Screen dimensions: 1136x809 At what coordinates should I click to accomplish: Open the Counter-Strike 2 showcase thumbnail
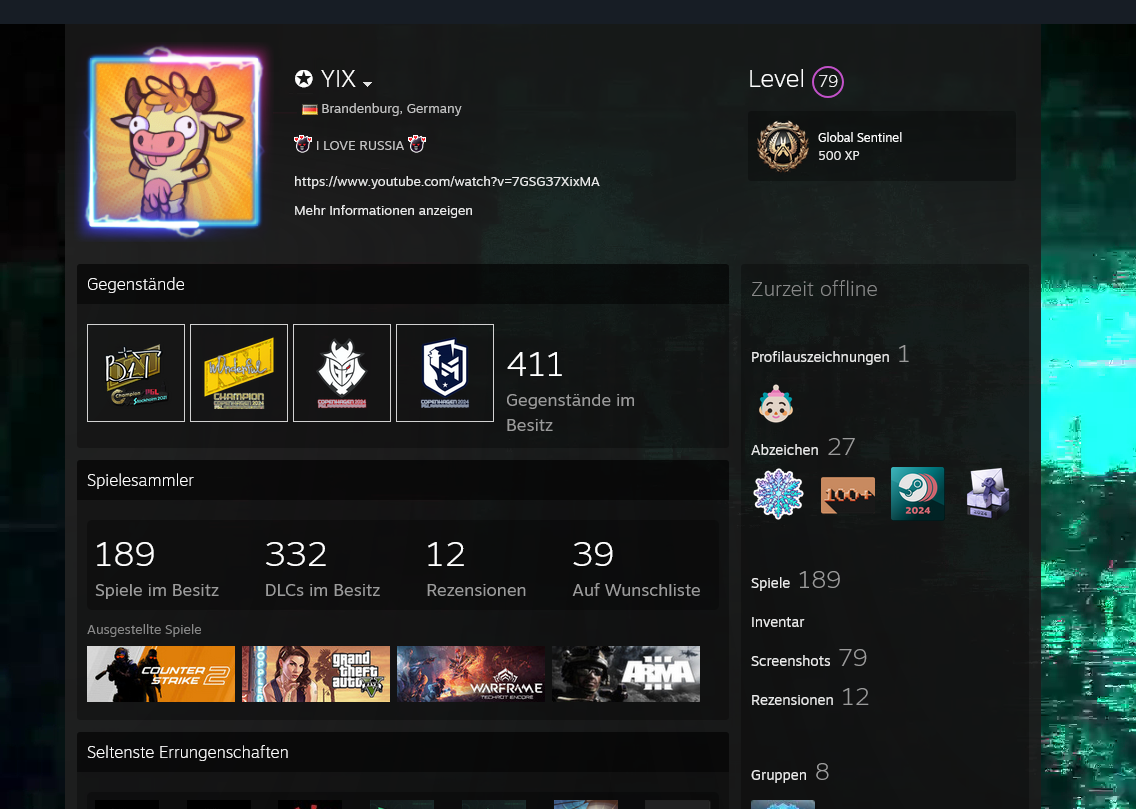click(161, 674)
